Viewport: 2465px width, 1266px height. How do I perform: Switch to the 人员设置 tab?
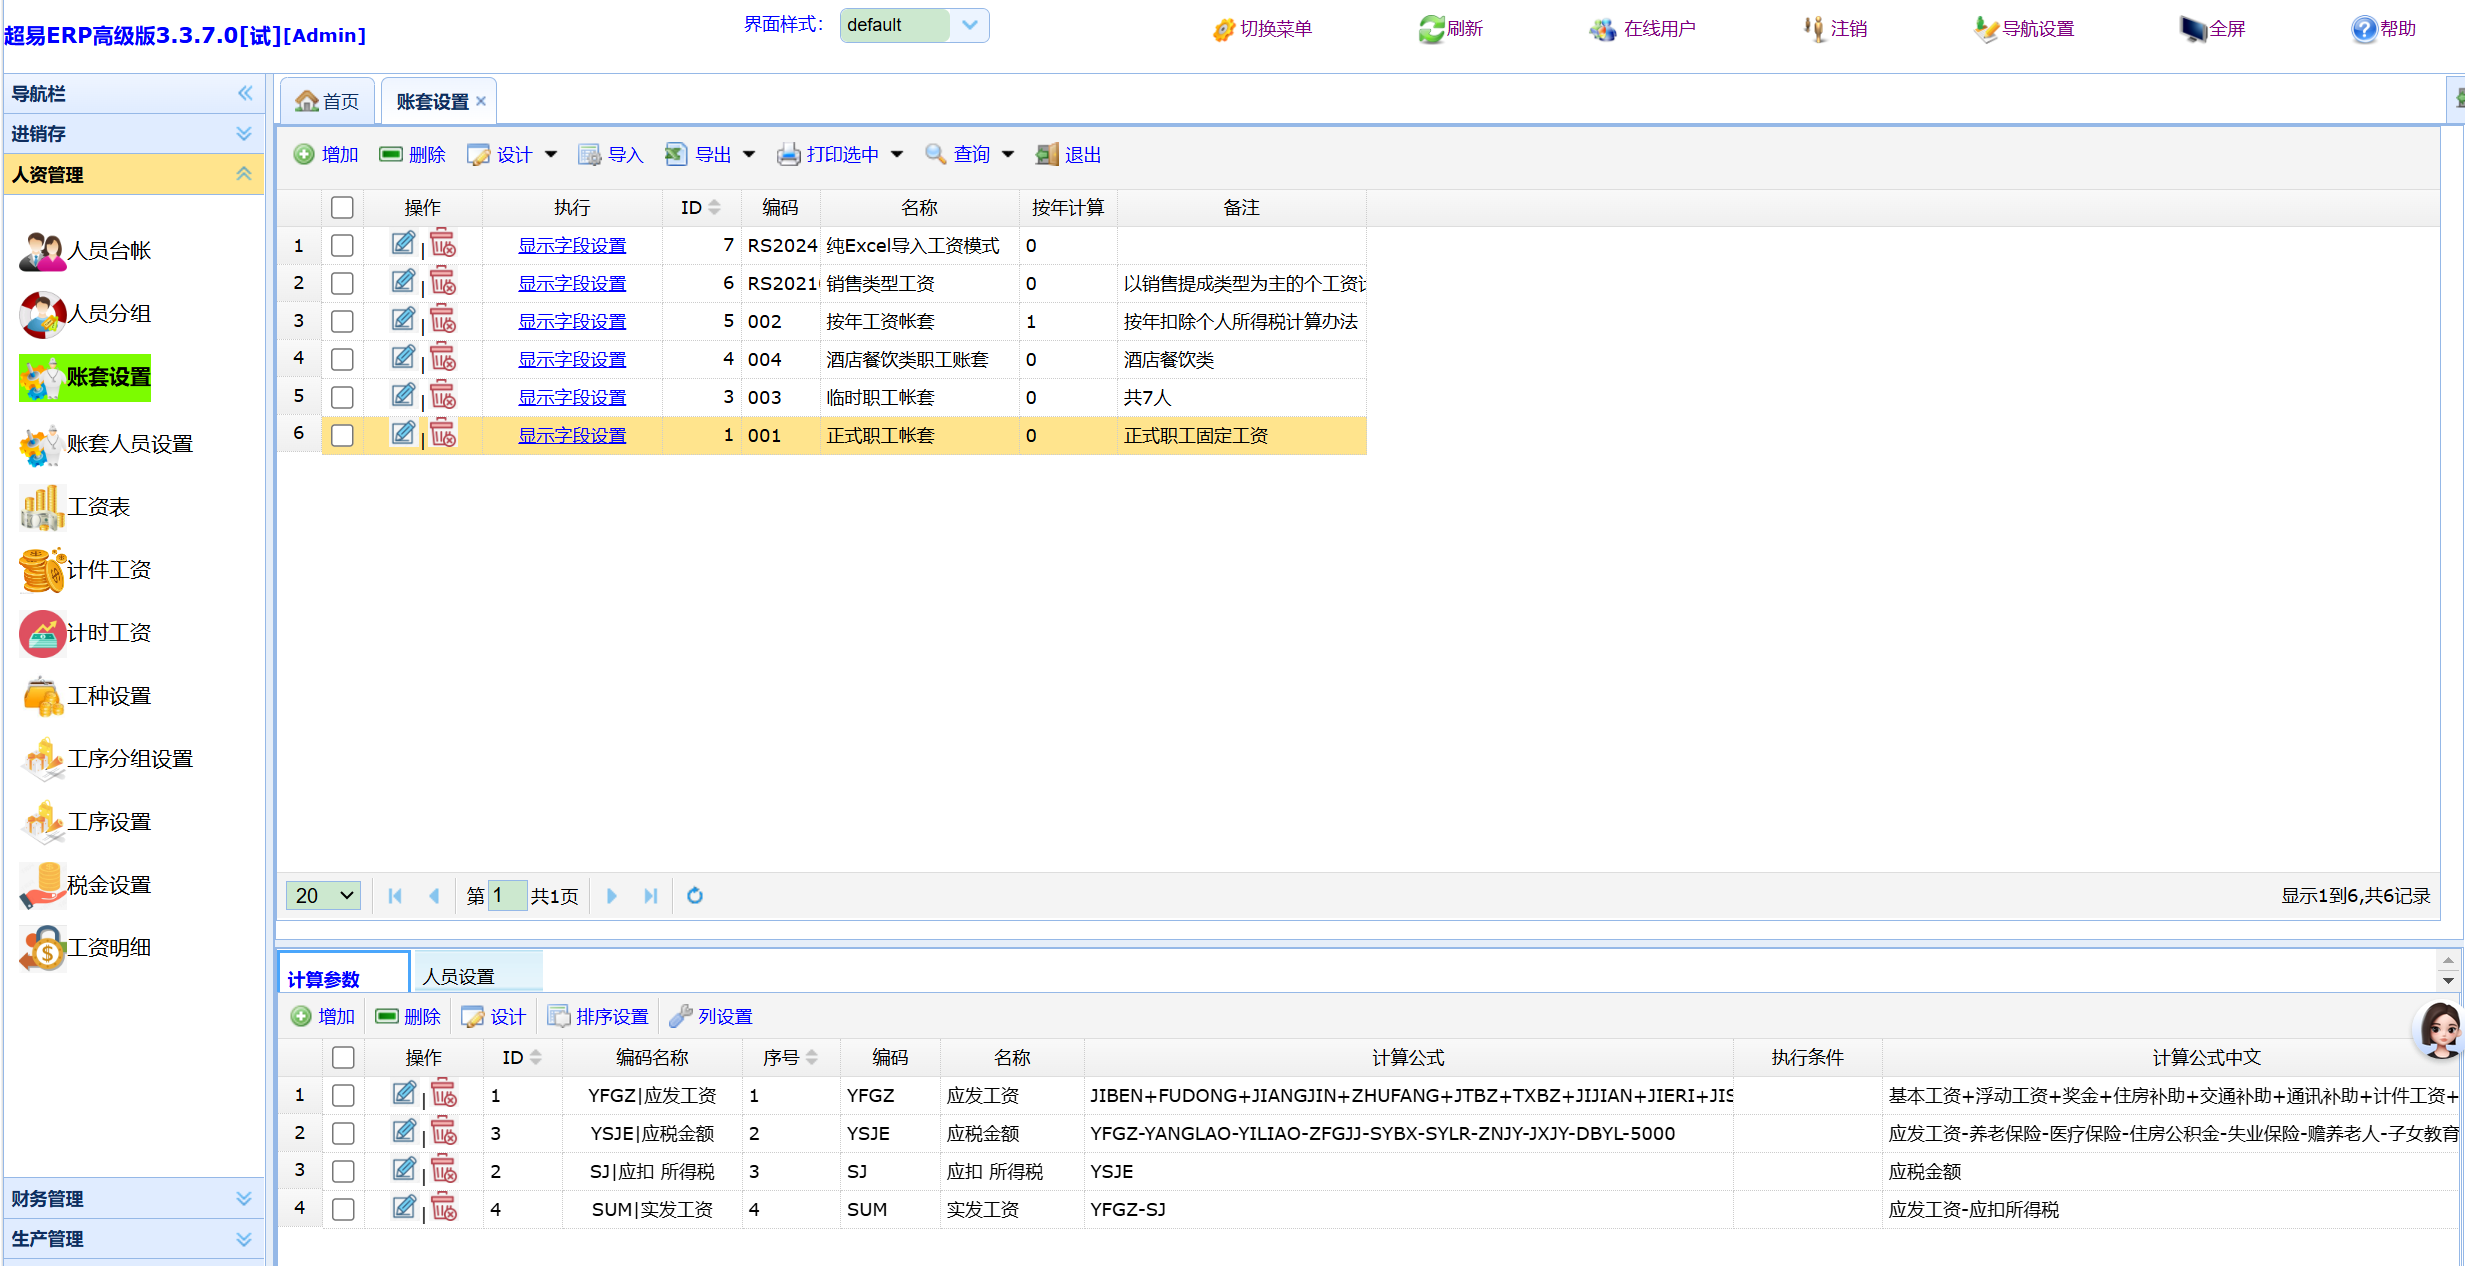459,976
